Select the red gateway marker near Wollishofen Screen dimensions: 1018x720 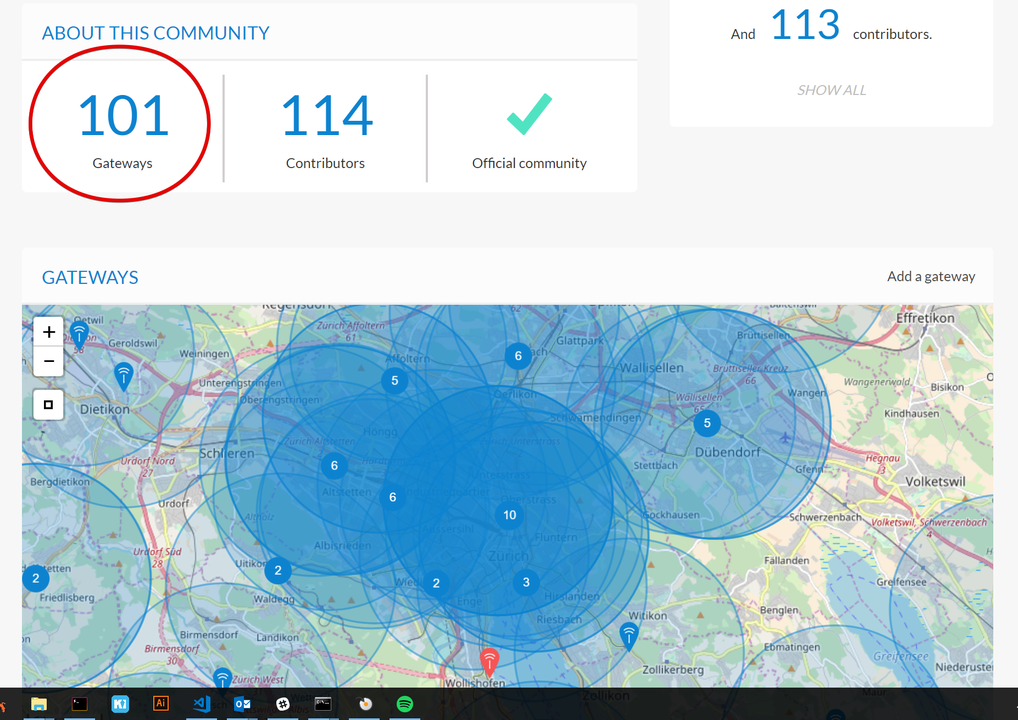[489, 660]
